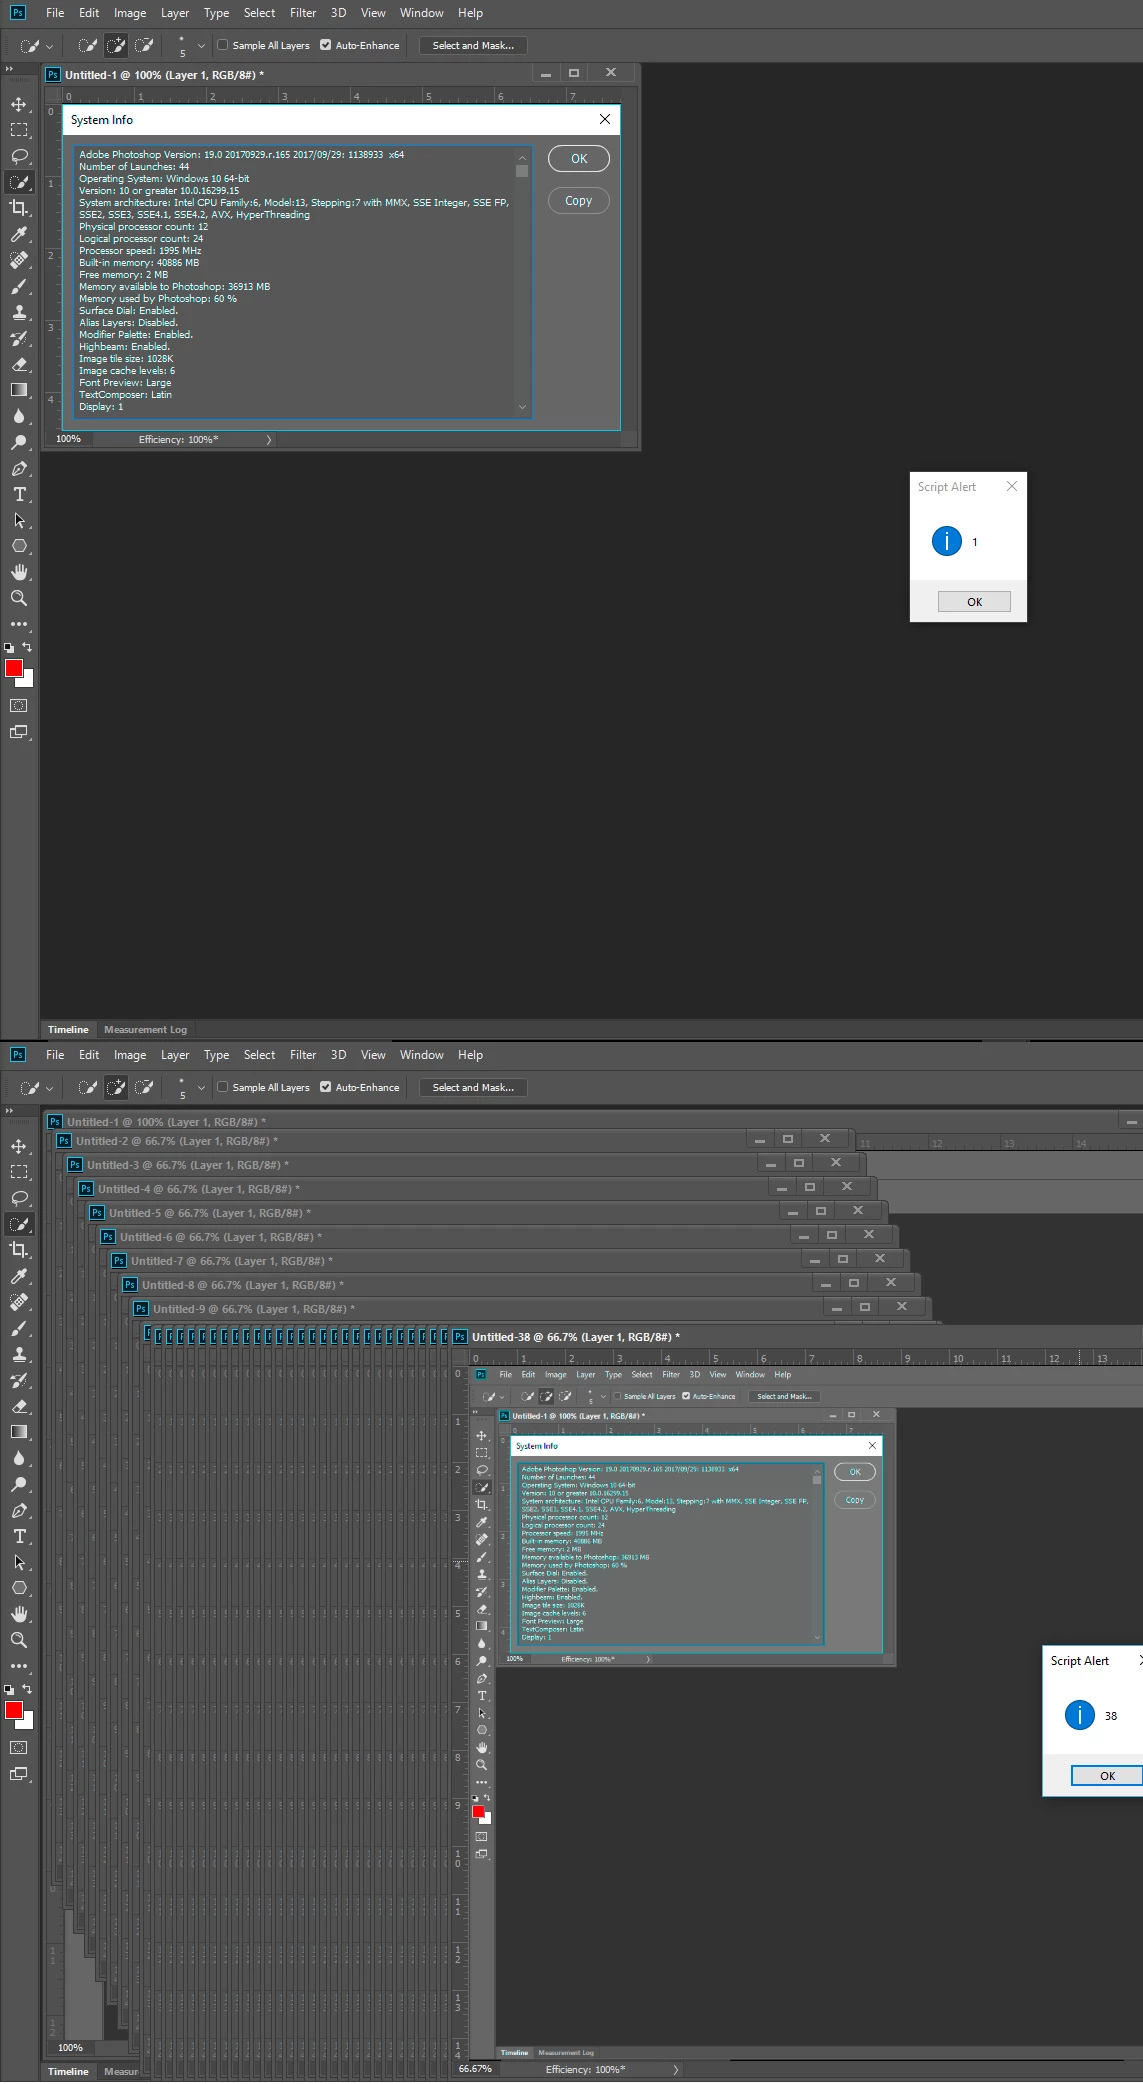Select the Hand tool in upper Photoshop toolbar
Viewport: 1143px width, 2084px height.
[x=19, y=572]
